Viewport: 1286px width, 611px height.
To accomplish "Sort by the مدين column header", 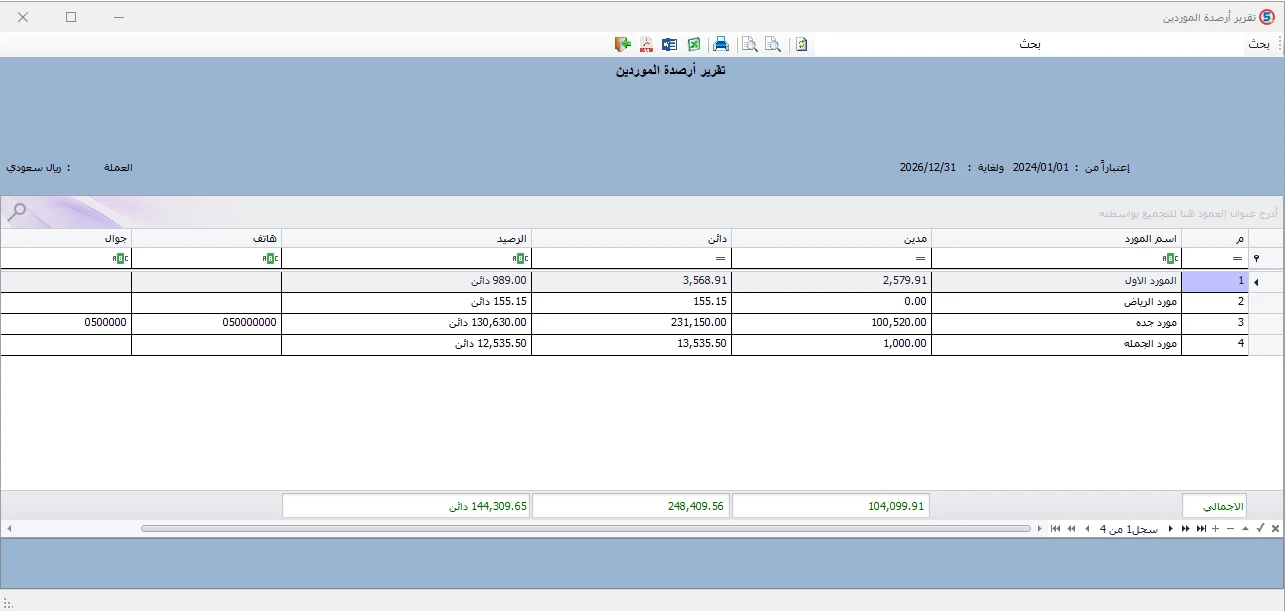I will (831, 238).
